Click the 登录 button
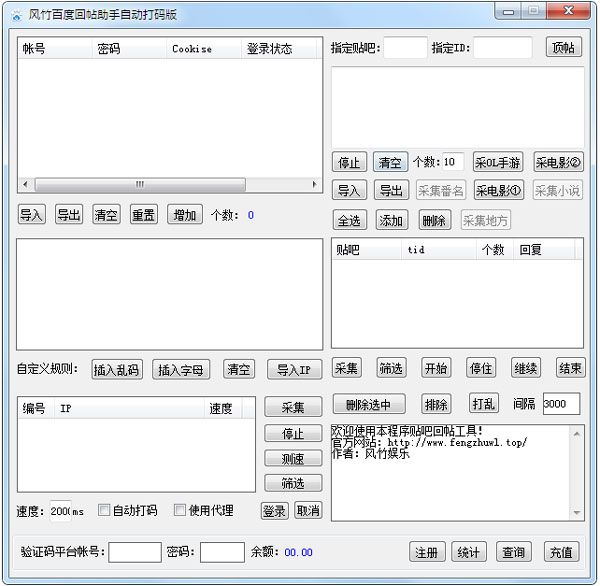 coord(274,510)
